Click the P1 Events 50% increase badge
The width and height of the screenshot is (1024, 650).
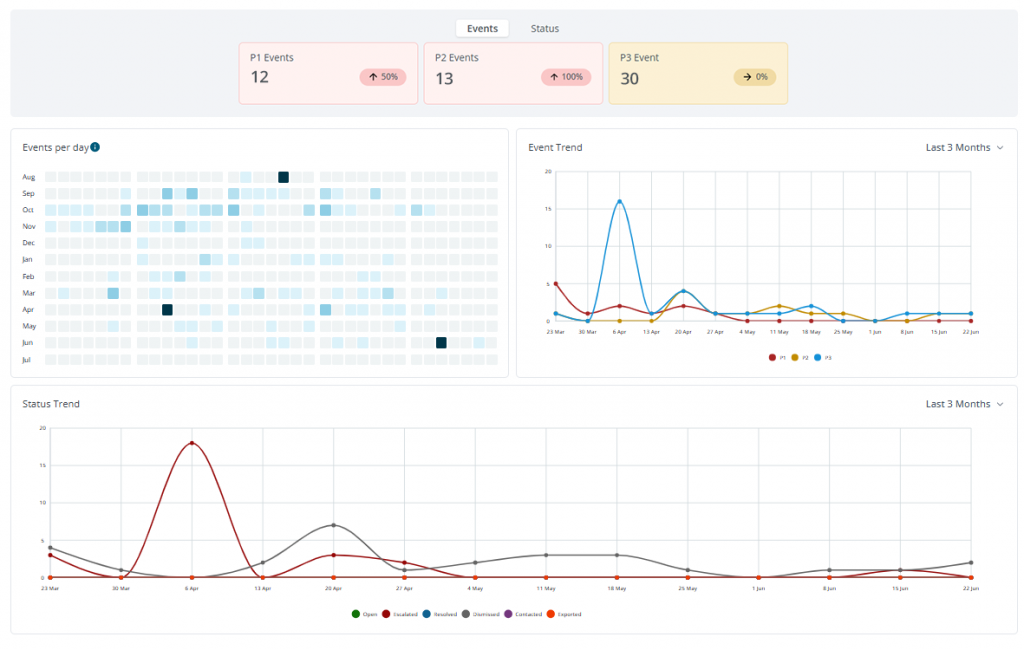[383, 77]
